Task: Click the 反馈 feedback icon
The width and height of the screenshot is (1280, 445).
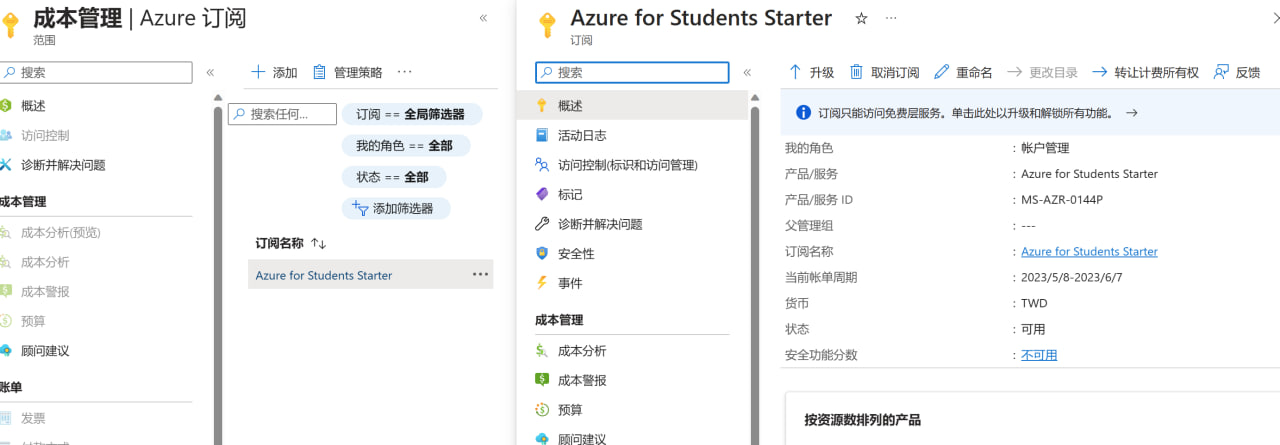Action: [x=1221, y=72]
